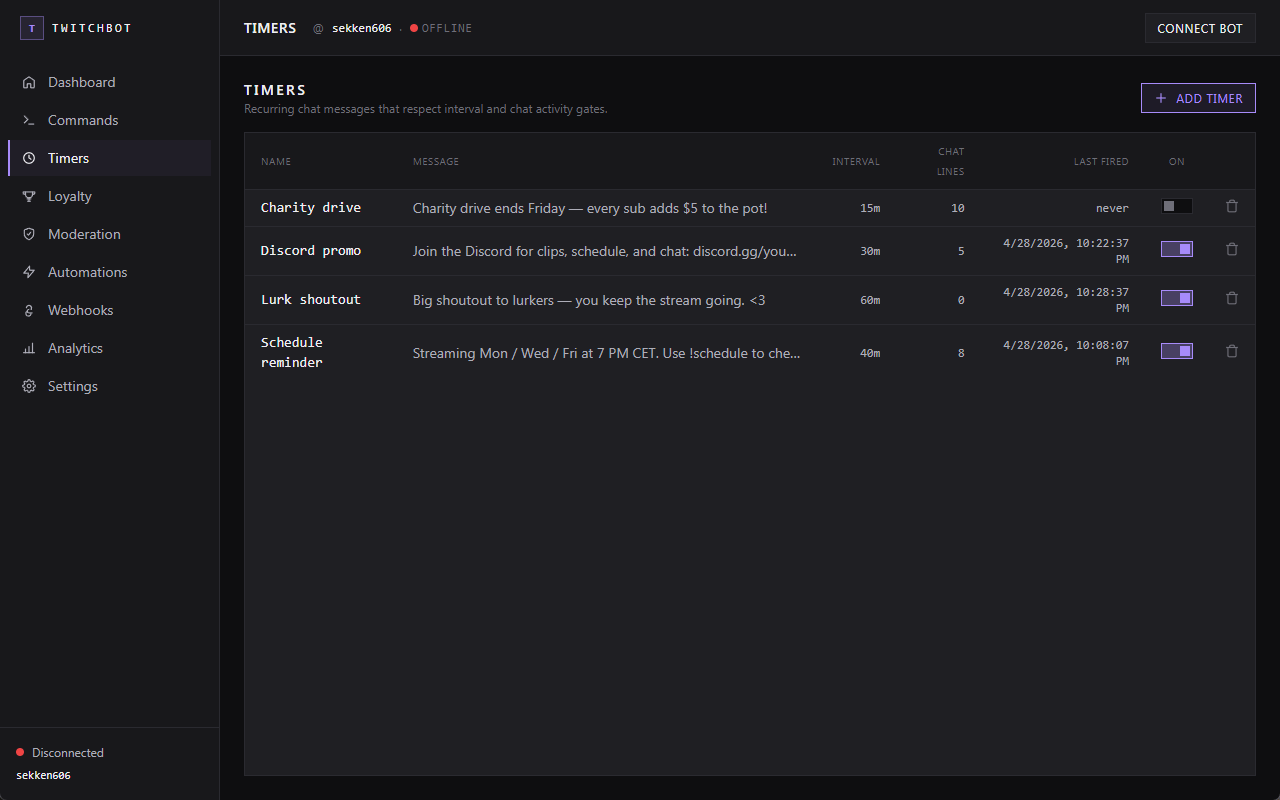Screen dimensions: 1280x800
Task: Click the Lurk shoutout chat lines value 0
Action: tap(961, 300)
